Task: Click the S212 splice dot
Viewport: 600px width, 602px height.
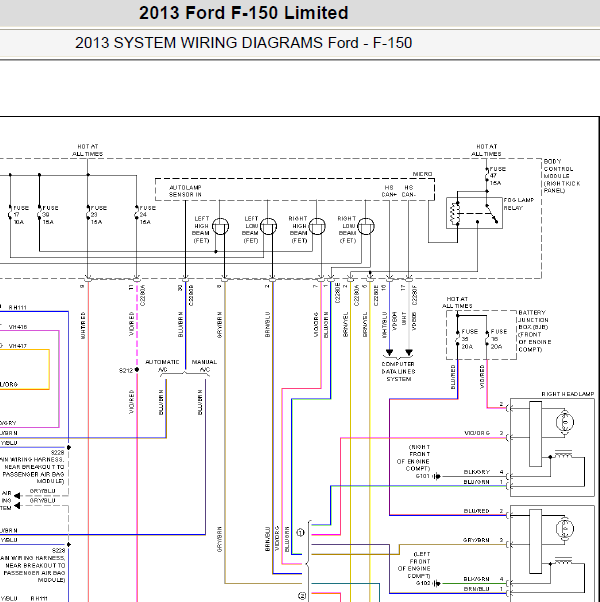Action: coord(137,370)
